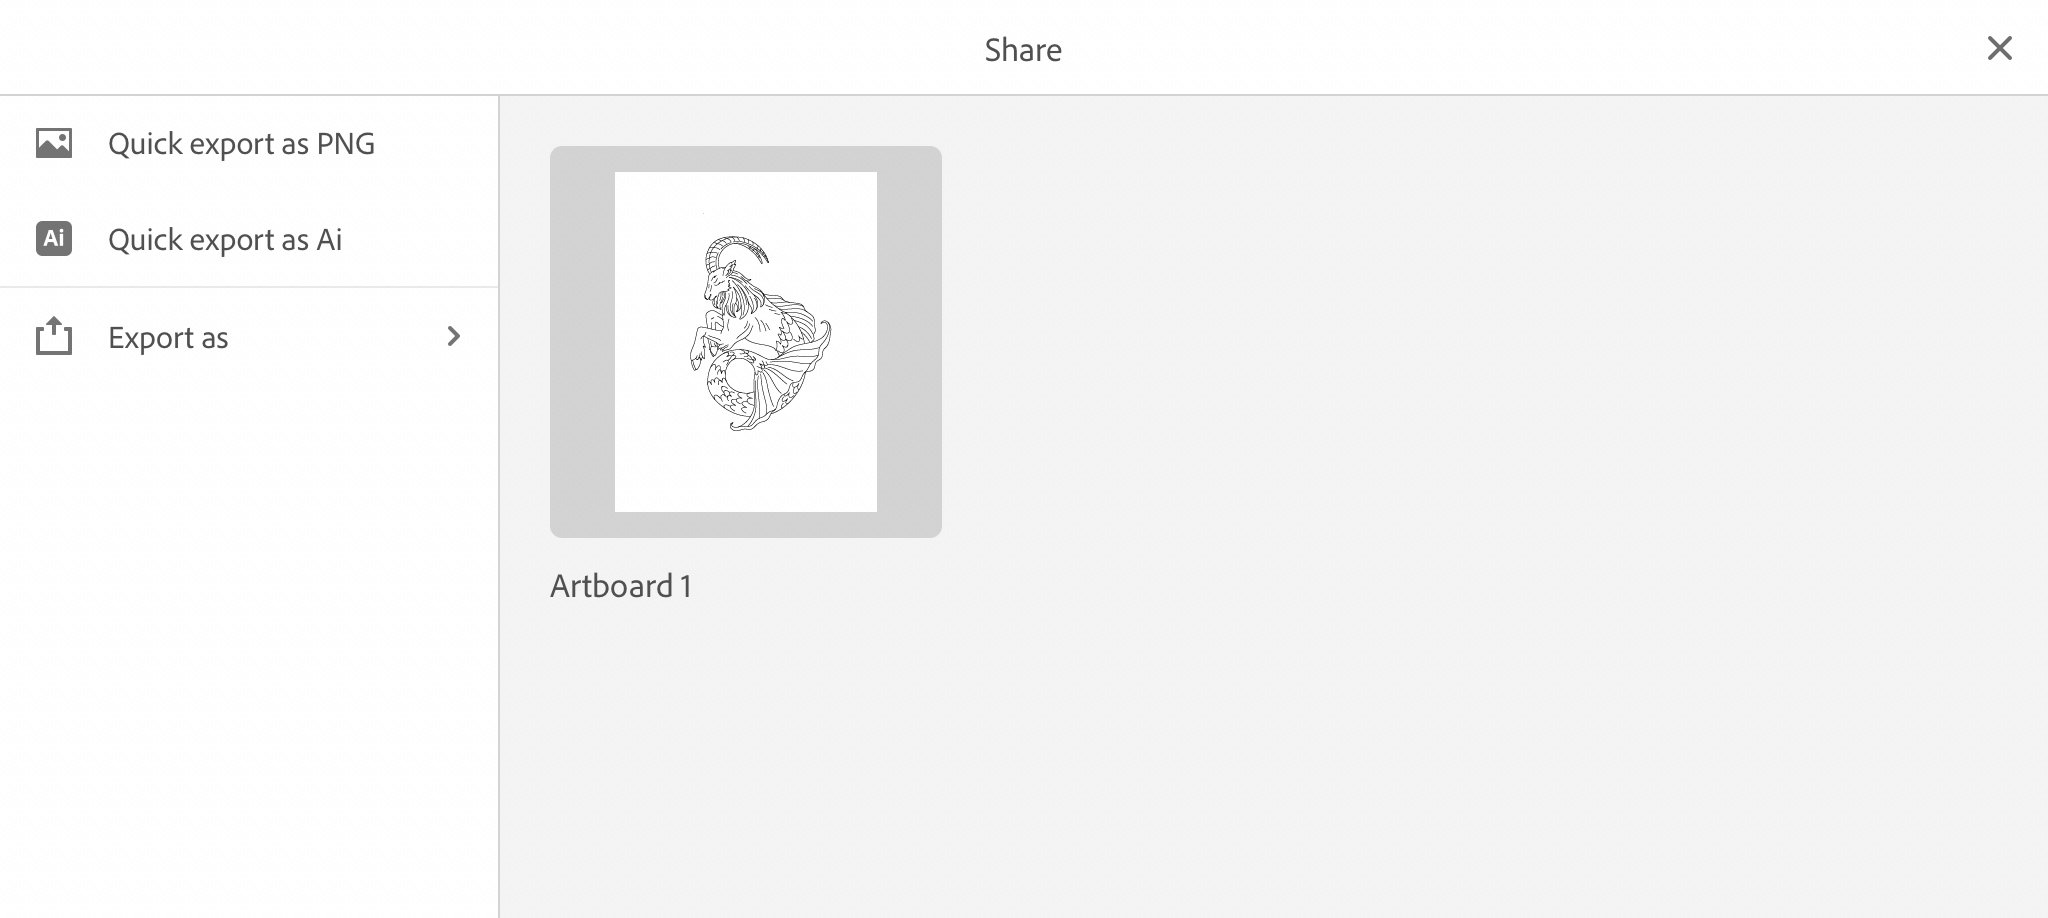Close the Share dialog with the X
The height and width of the screenshot is (918, 2048).
point(1999,48)
